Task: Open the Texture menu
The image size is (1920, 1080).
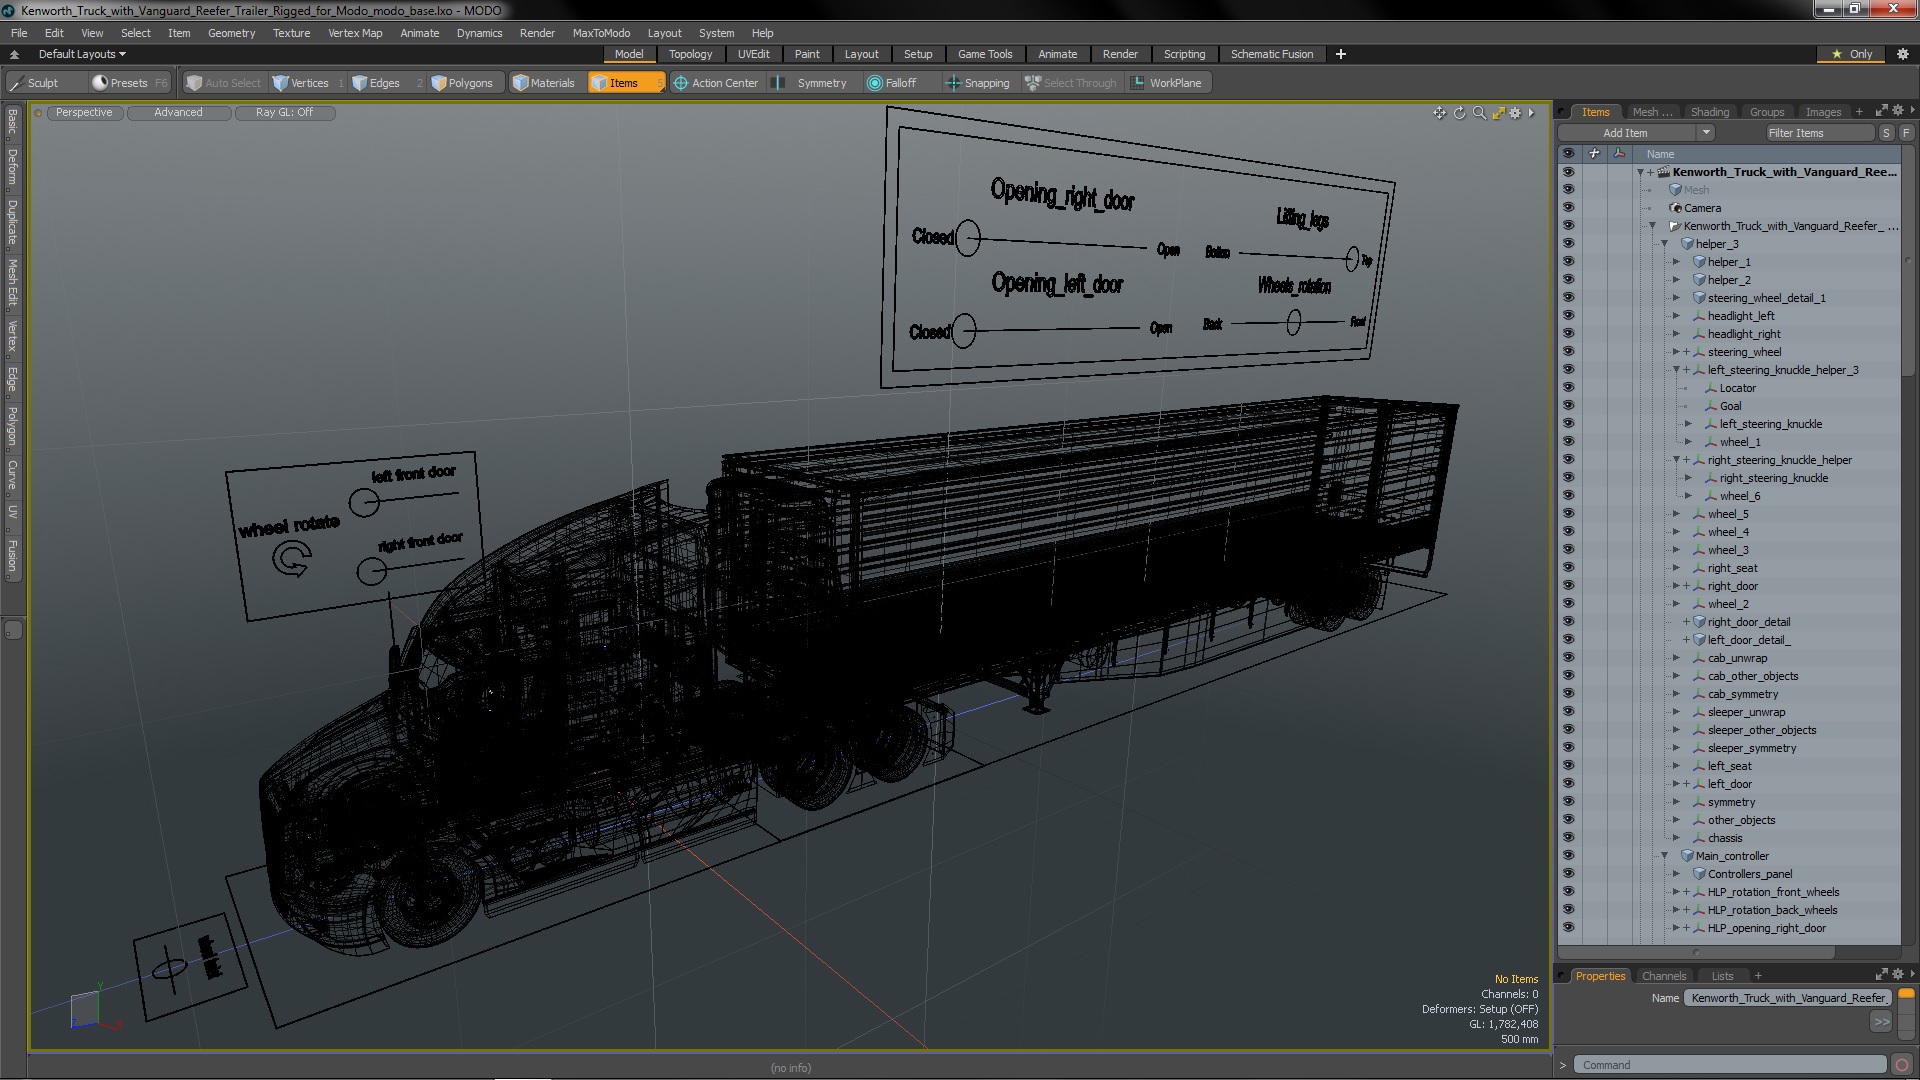Action: (x=291, y=33)
